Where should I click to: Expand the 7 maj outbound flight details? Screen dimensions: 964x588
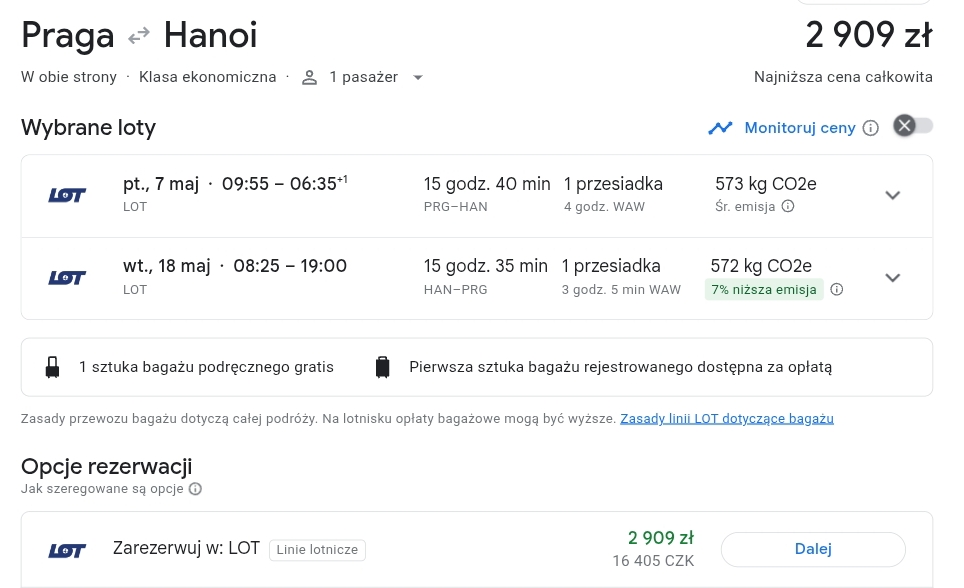click(x=892, y=195)
